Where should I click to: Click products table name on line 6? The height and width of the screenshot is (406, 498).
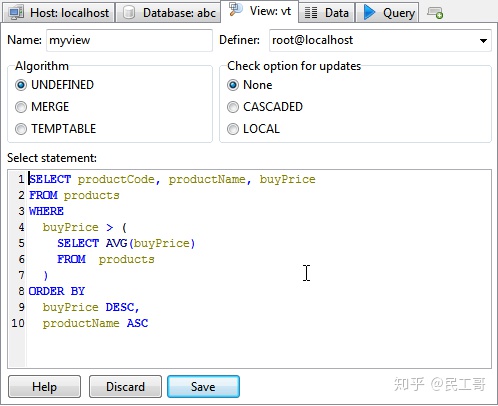[x=127, y=259]
